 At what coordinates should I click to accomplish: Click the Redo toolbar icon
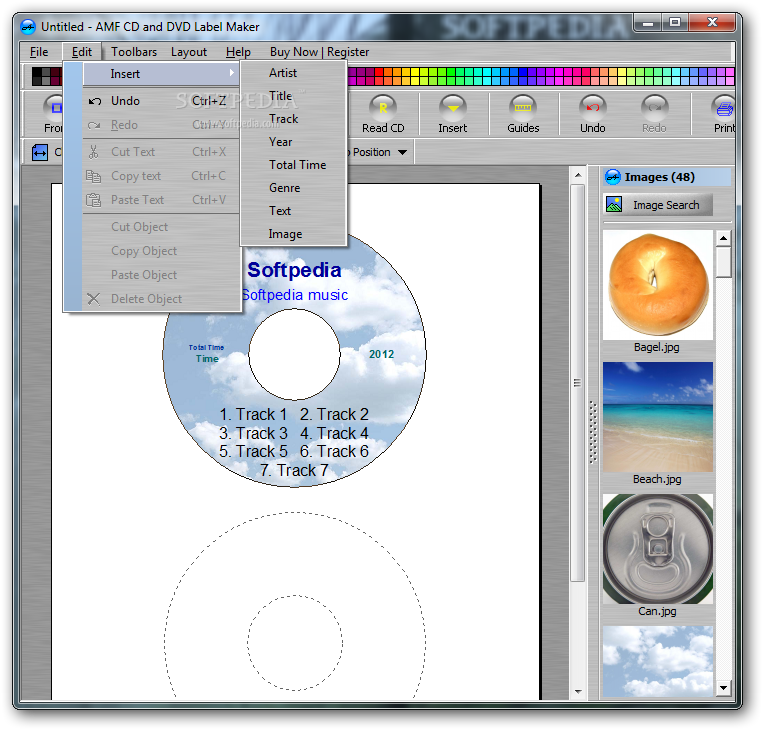(654, 108)
